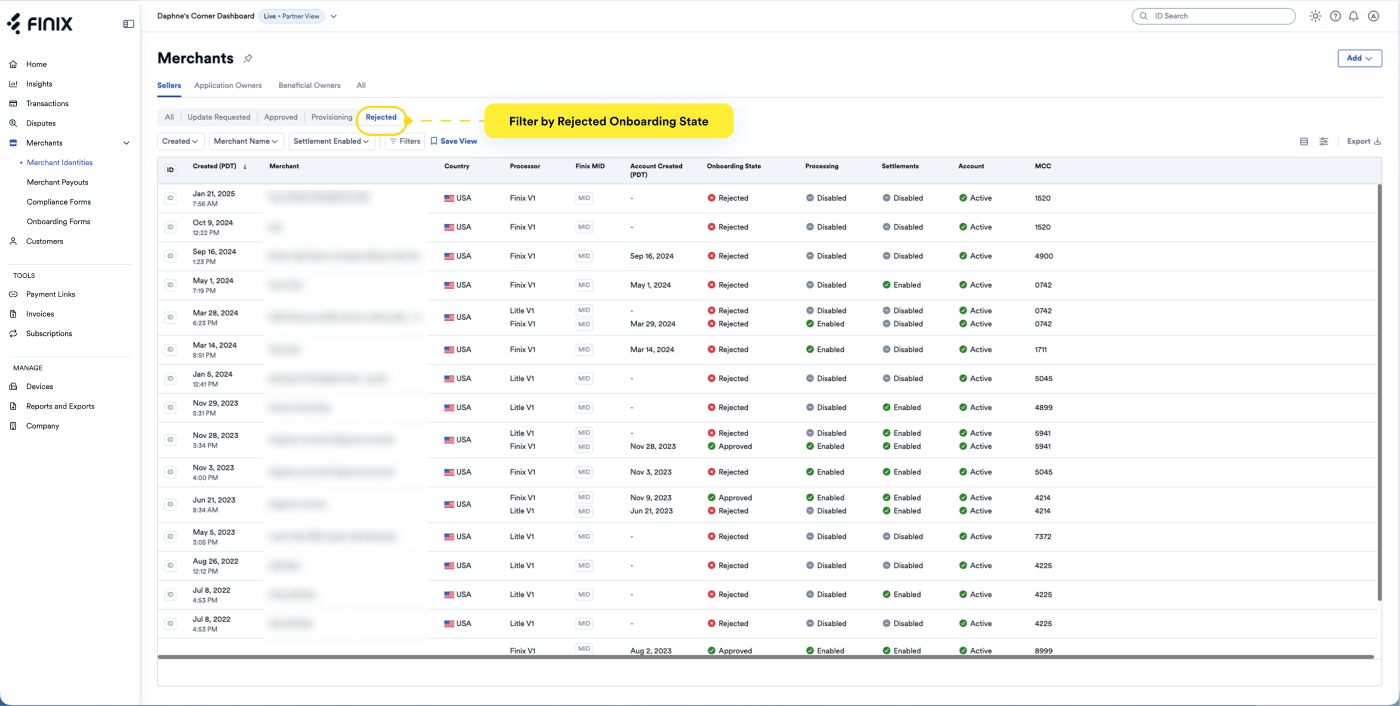Expand the Created filter dropdown
This screenshot has height=706, width=1400.
[x=181, y=142]
